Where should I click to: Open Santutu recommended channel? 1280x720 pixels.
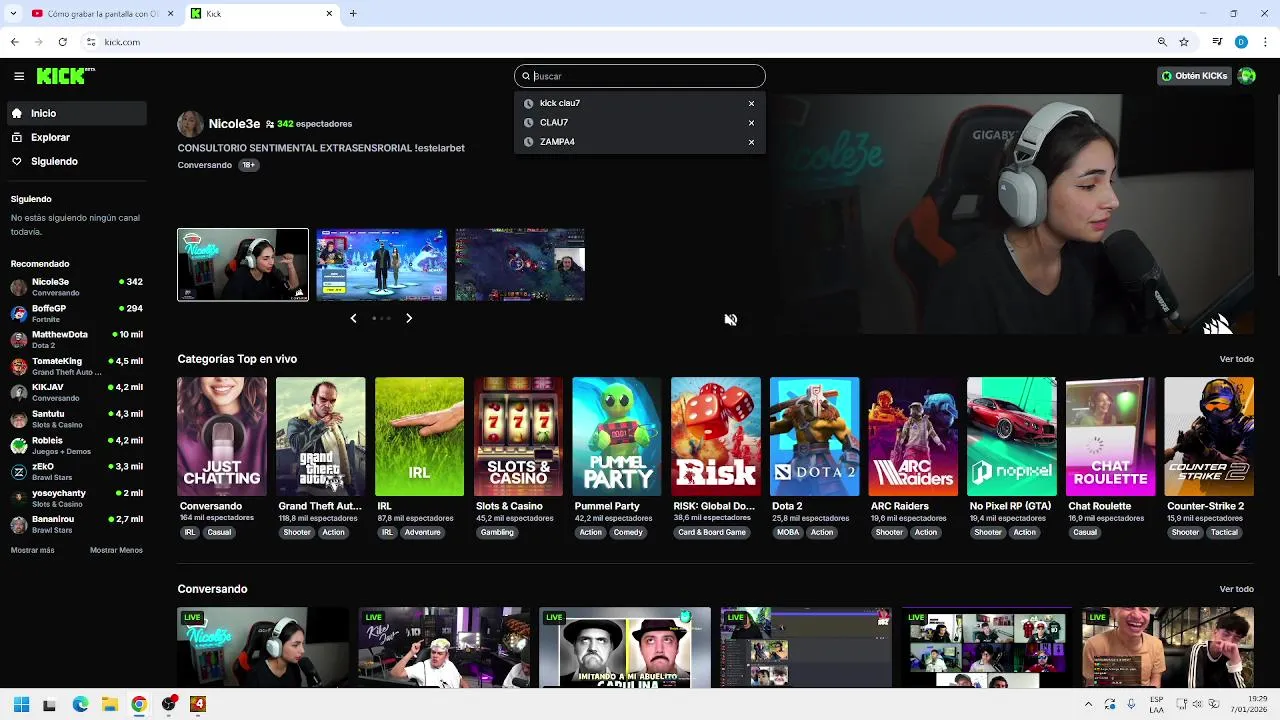click(77, 419)
